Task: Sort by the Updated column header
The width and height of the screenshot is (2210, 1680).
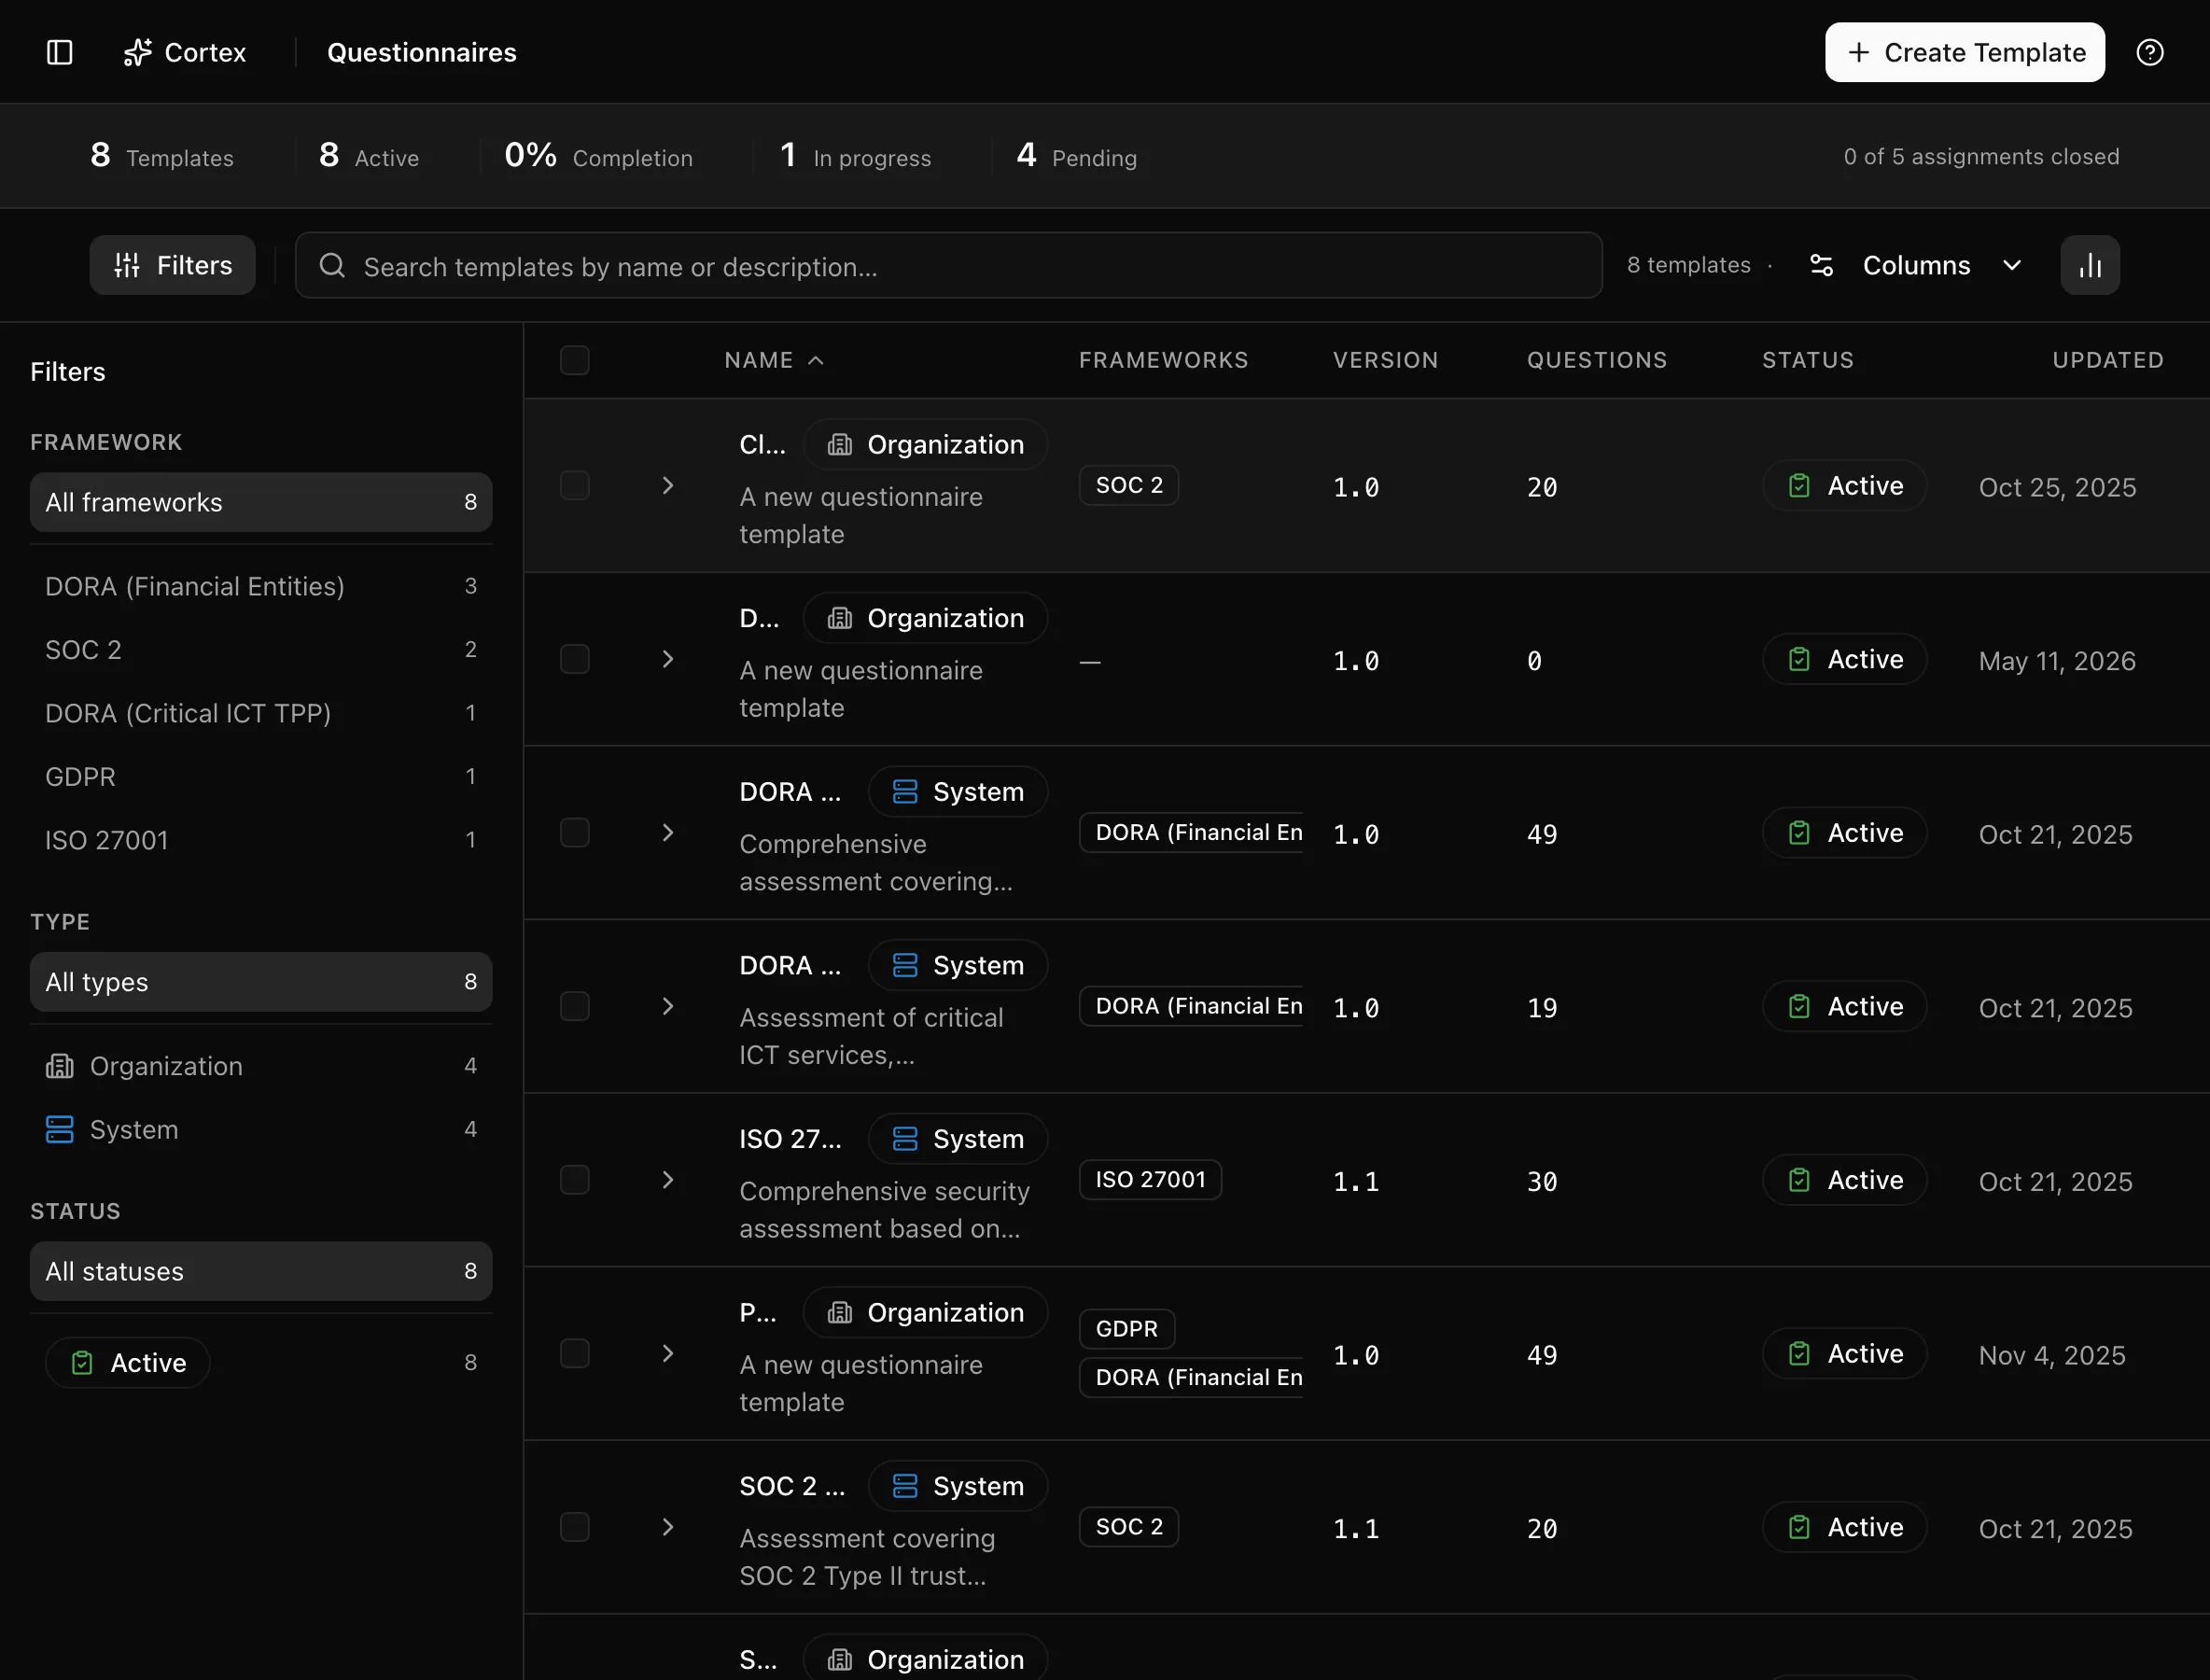Action: tap(2108, 360)
